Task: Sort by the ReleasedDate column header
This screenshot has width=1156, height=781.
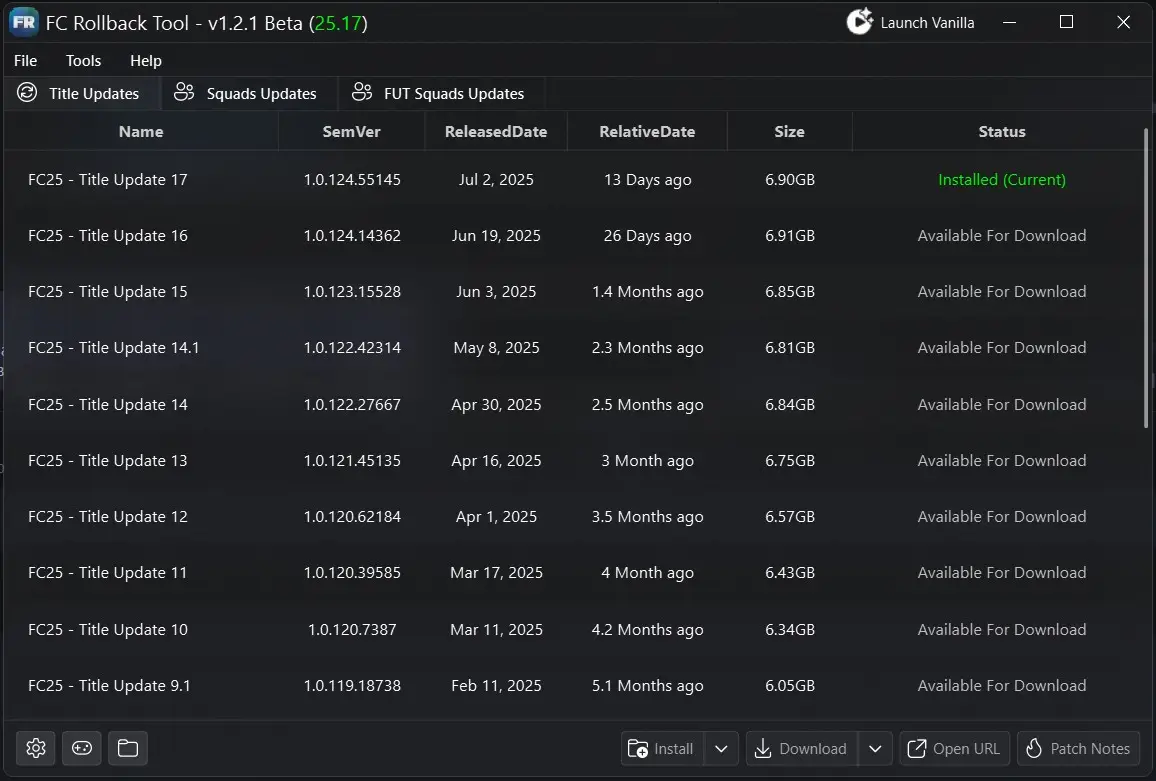Action: click(x=496, y=131)
